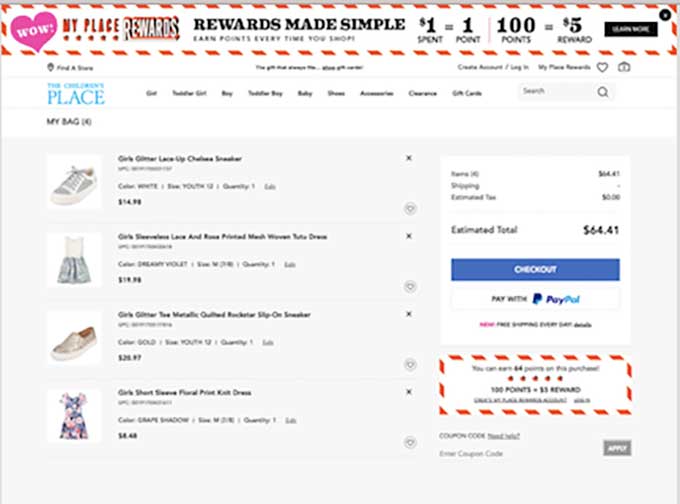Focus the Enter Coupon Code field
This screenshot has width=680, height=504.
[x=519, y=453]
